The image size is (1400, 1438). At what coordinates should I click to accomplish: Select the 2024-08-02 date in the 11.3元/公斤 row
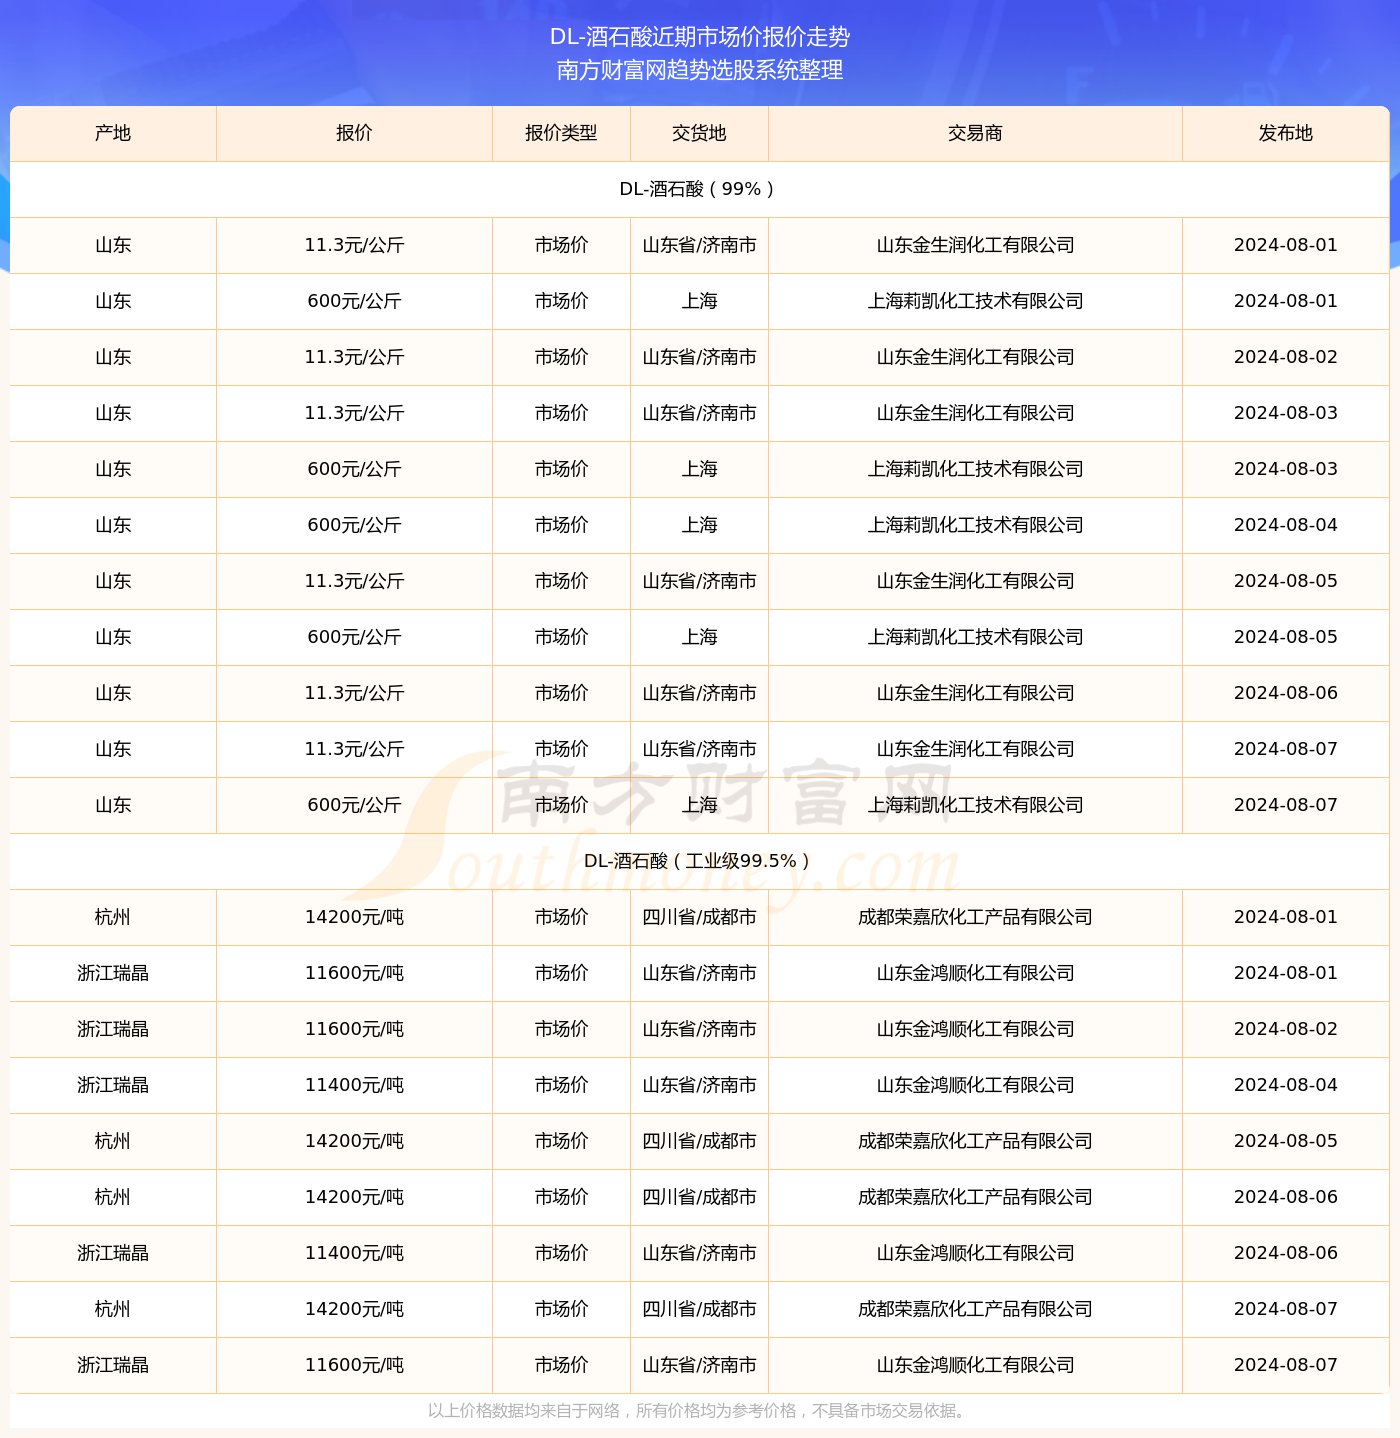pyautogui.click(x=1285, y=357)
